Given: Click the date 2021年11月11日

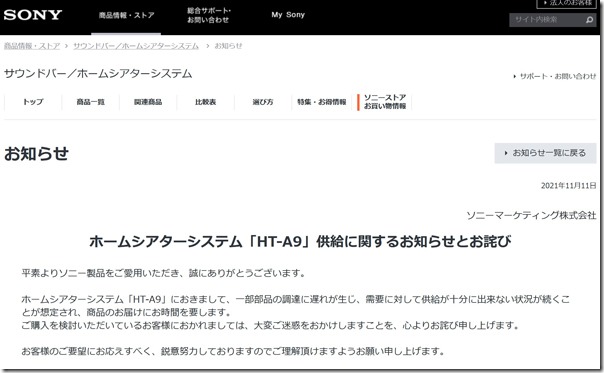Looking at the screenshot, I should pyautogui.click(x=569, y=186).
